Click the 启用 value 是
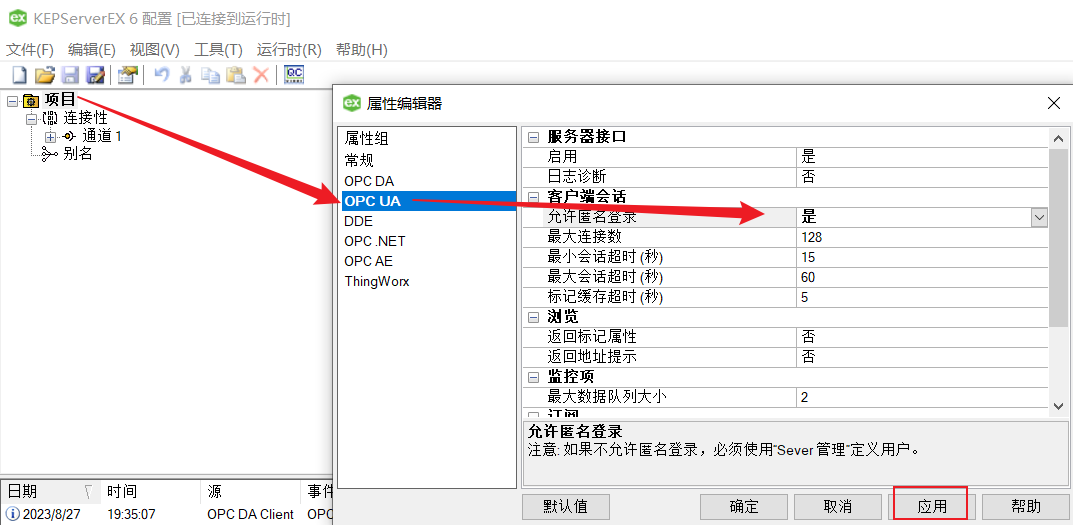The width and height of the screenshot is (1073, 525). pyautogui.click(x=922, y=157)
